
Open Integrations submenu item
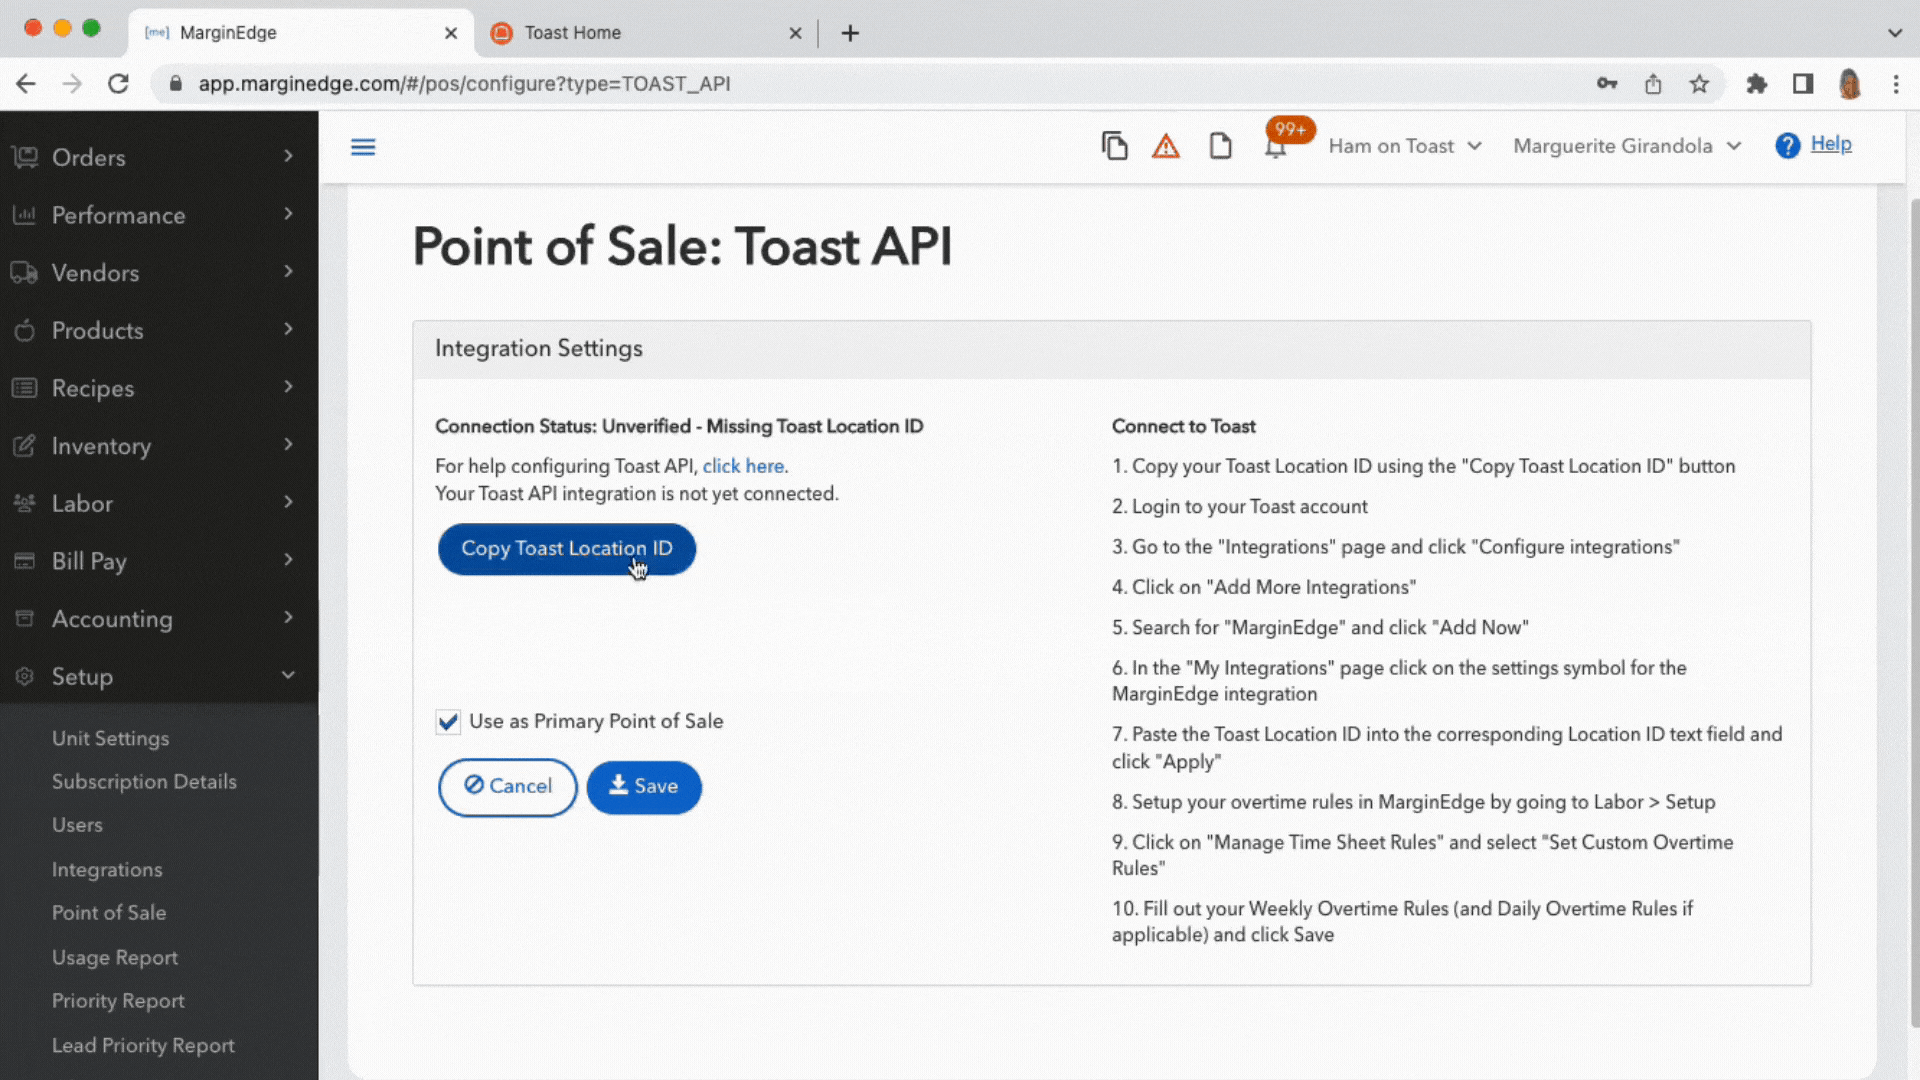[x=107, y=870]
